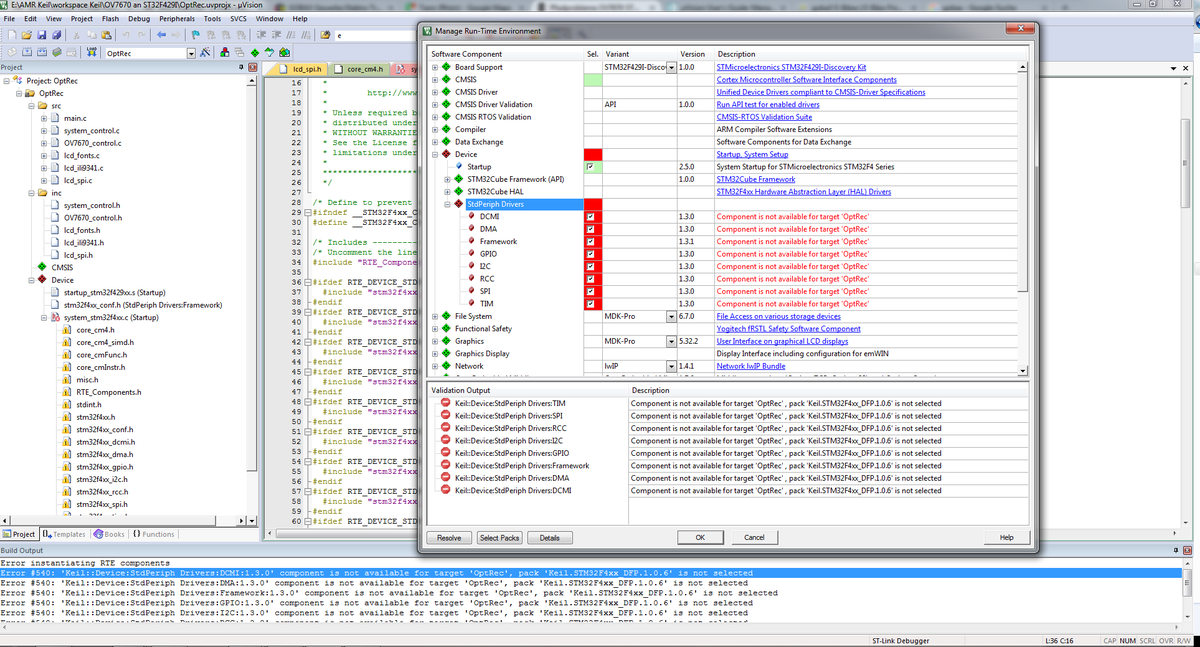
Task: Open the File System MDK-Pro variant dropdown
Action: pyautogui.click(x=671, y=316)
